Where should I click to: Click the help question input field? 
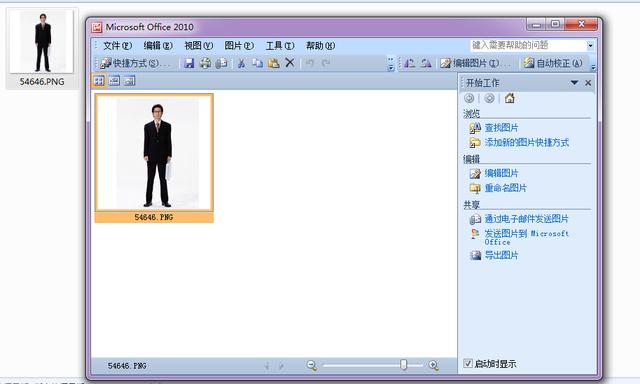528,45
